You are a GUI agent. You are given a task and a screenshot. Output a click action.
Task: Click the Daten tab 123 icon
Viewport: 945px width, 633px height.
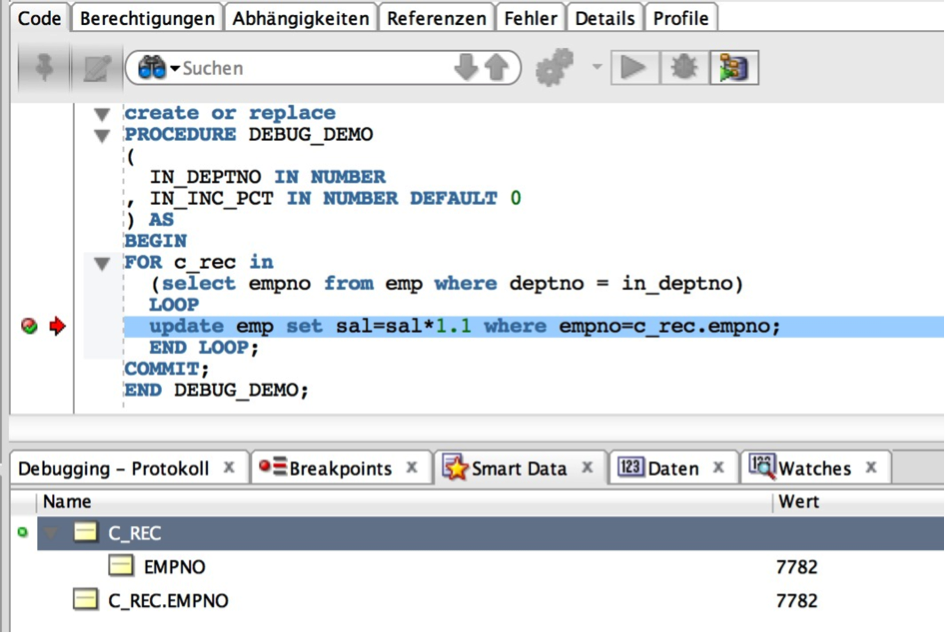(631, 467)
